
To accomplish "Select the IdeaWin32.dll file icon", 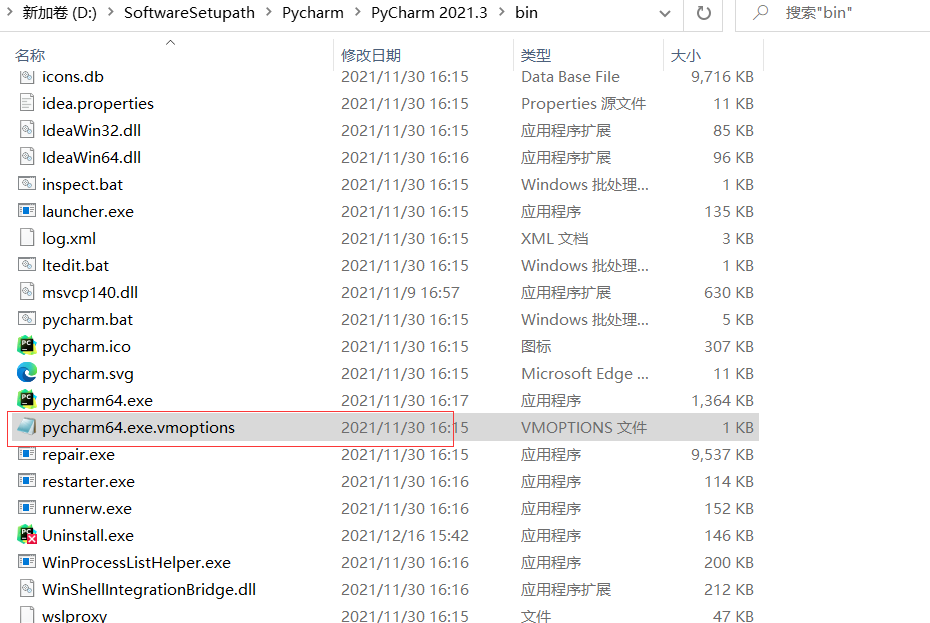I will [x=27, y=130].
